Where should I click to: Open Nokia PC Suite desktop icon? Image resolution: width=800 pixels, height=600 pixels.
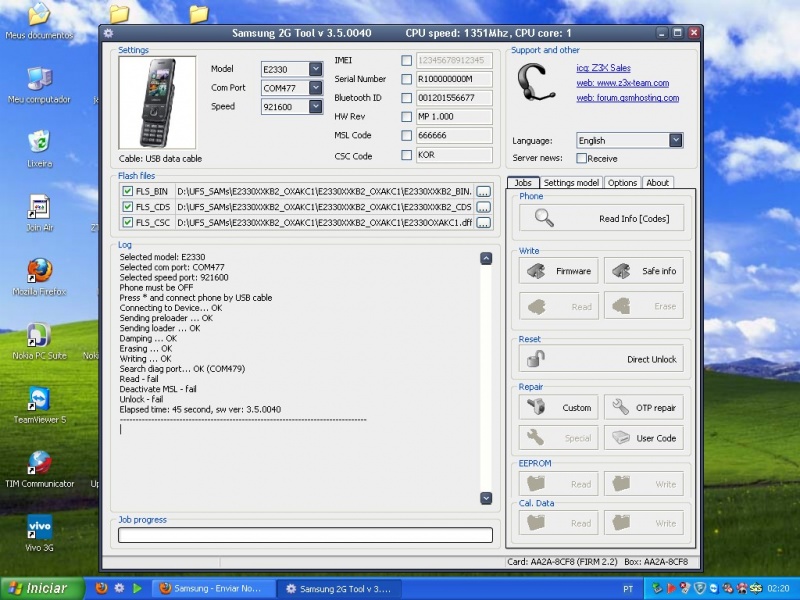click(x=39, y=341)
